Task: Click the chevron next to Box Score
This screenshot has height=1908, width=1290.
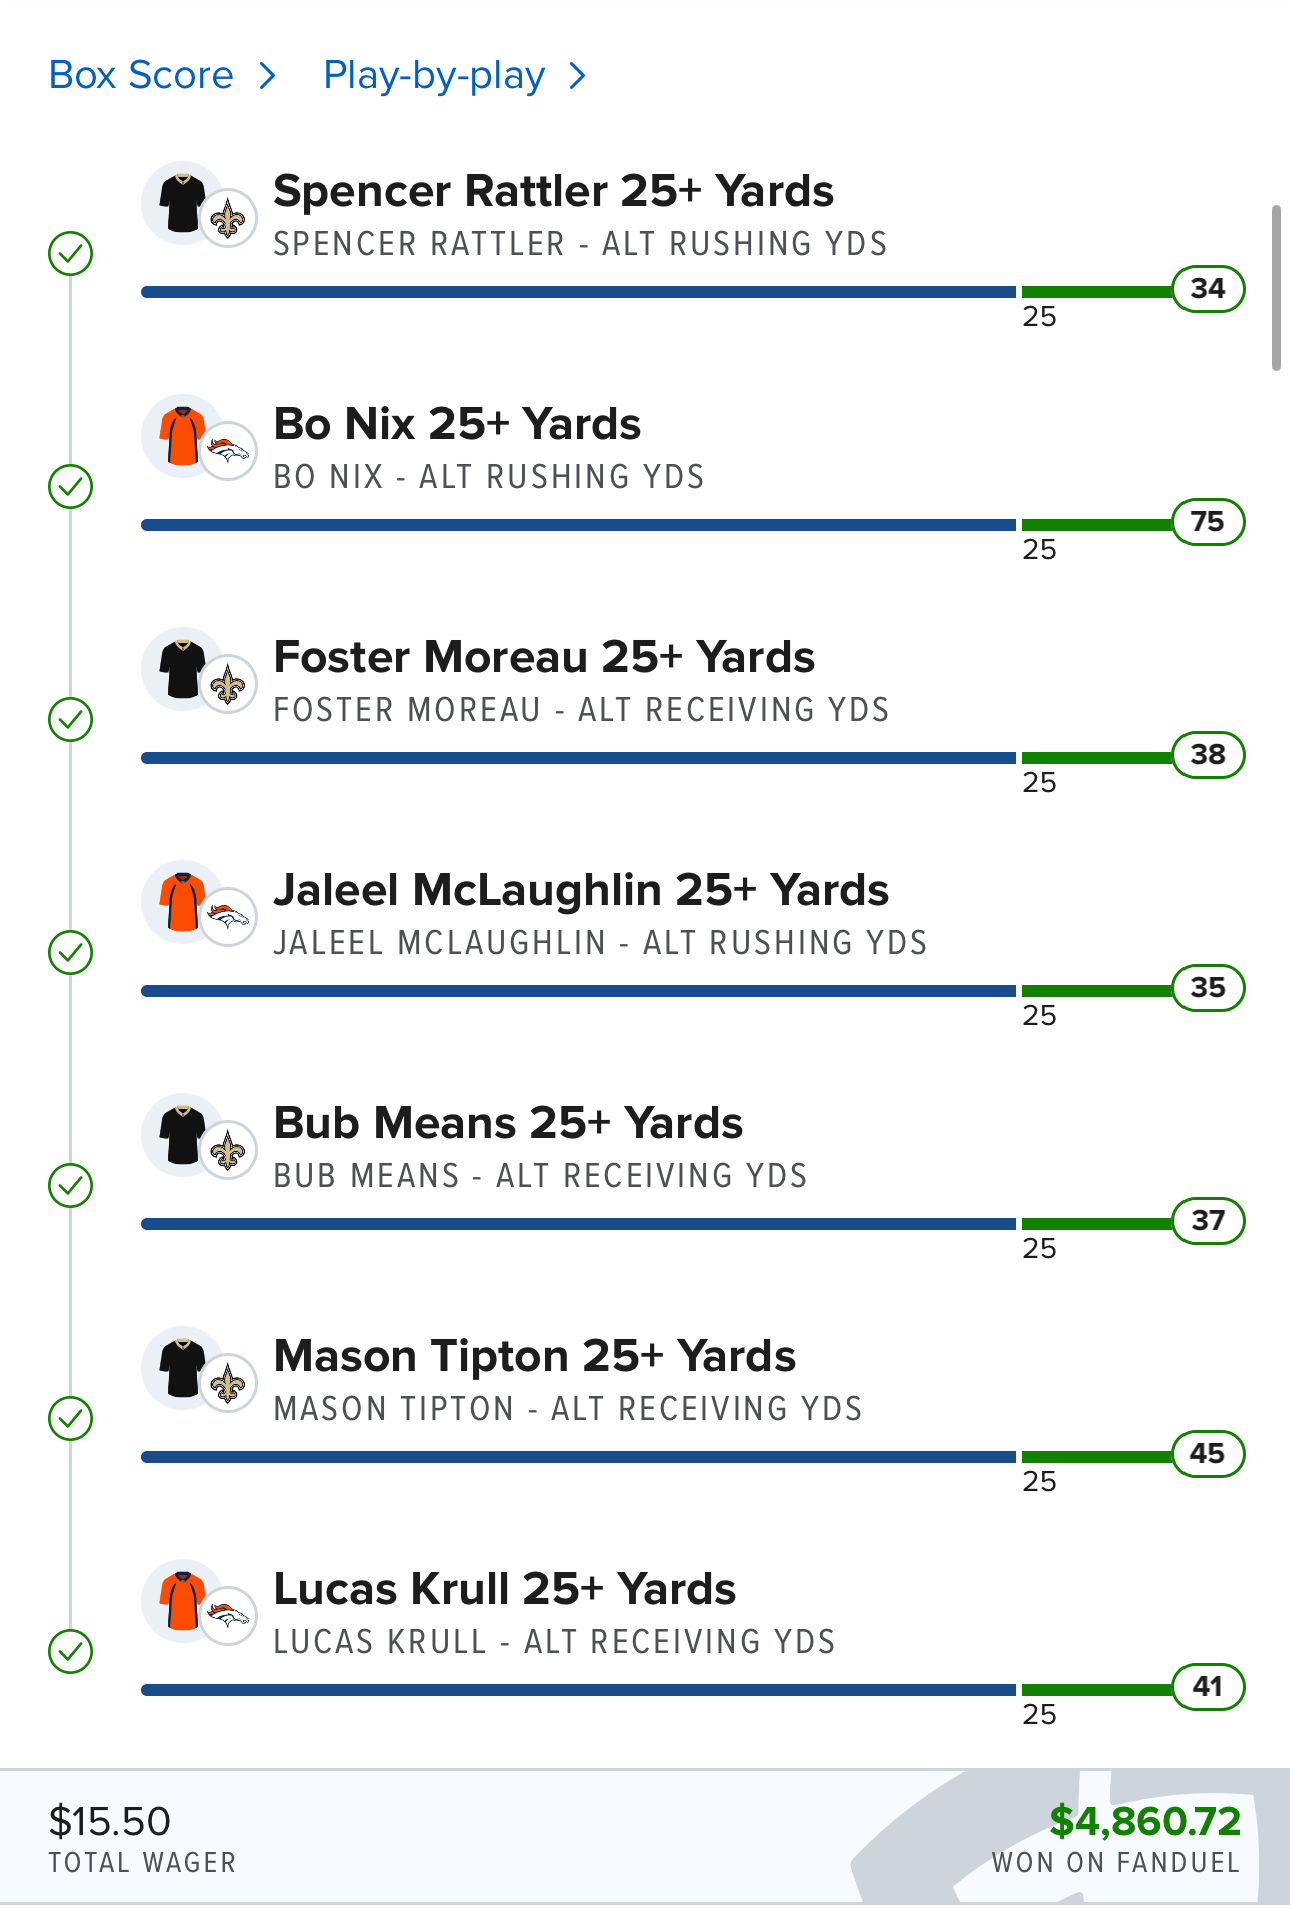Action: (x=267, y=76)
